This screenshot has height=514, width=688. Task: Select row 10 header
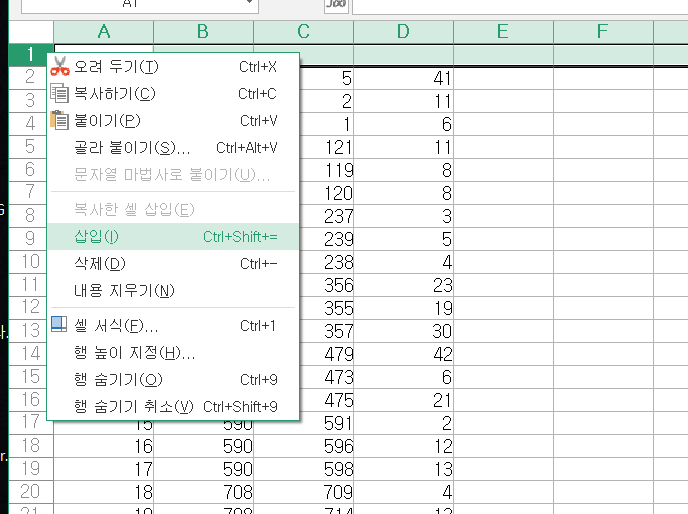point(28,262)
